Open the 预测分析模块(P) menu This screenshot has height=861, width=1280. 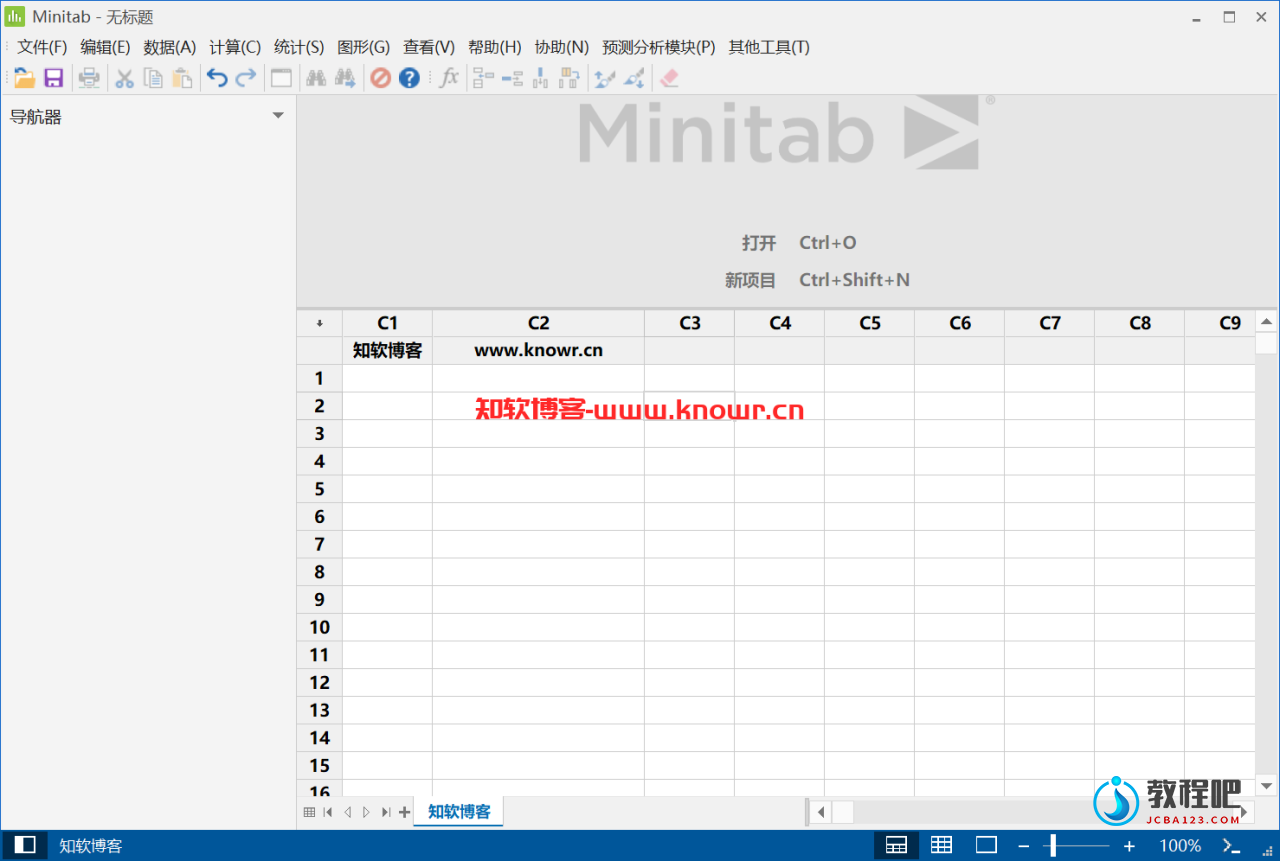[659, 47]
